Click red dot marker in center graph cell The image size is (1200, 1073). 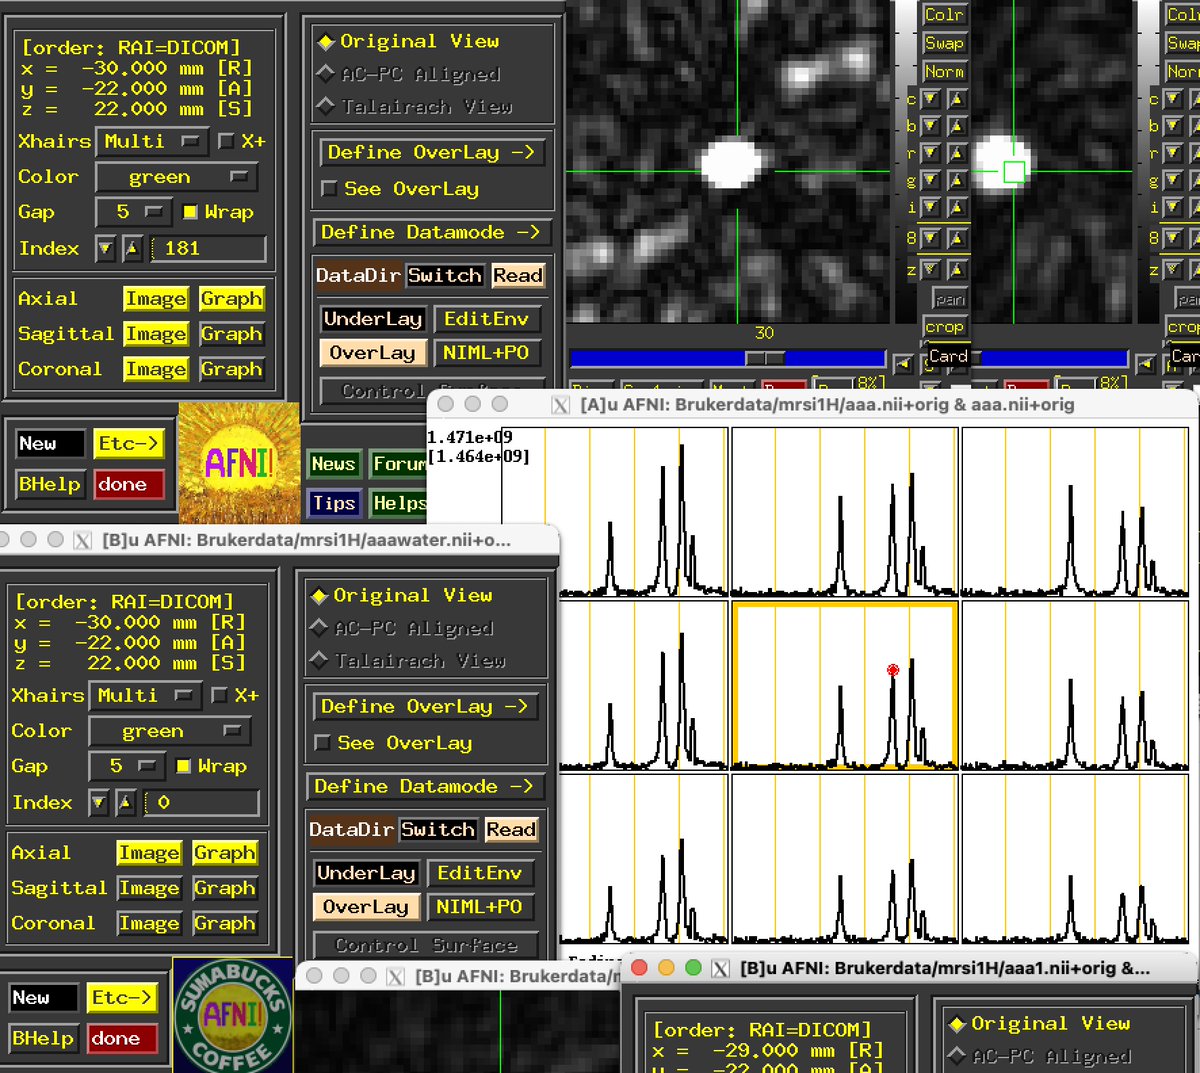tap(893, 670)
